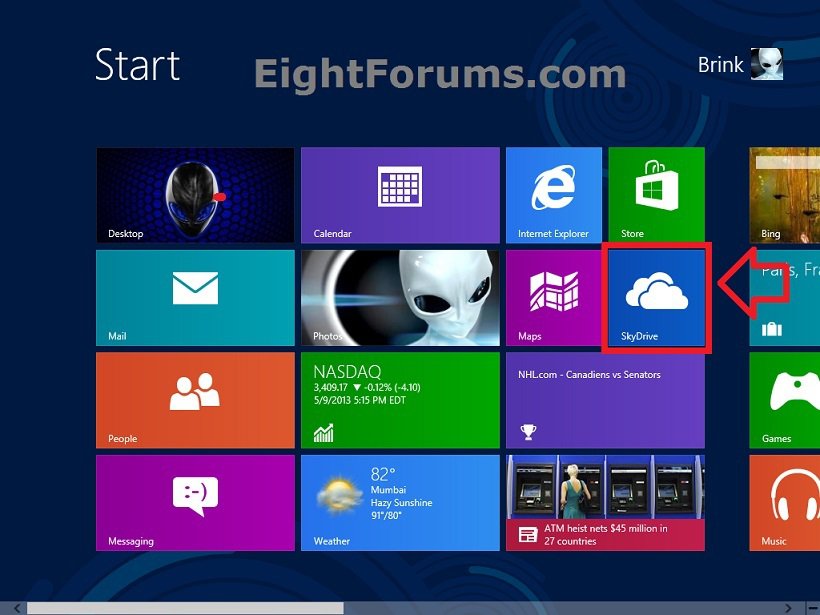Open the SkyDrive app
The width and height of the screenshot is (820, 615).
[655, 297]
